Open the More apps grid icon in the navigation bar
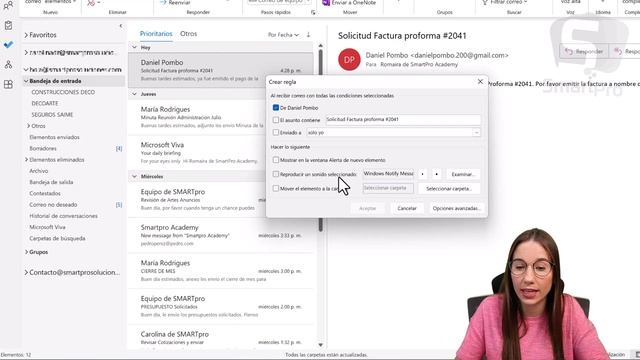 8,84
